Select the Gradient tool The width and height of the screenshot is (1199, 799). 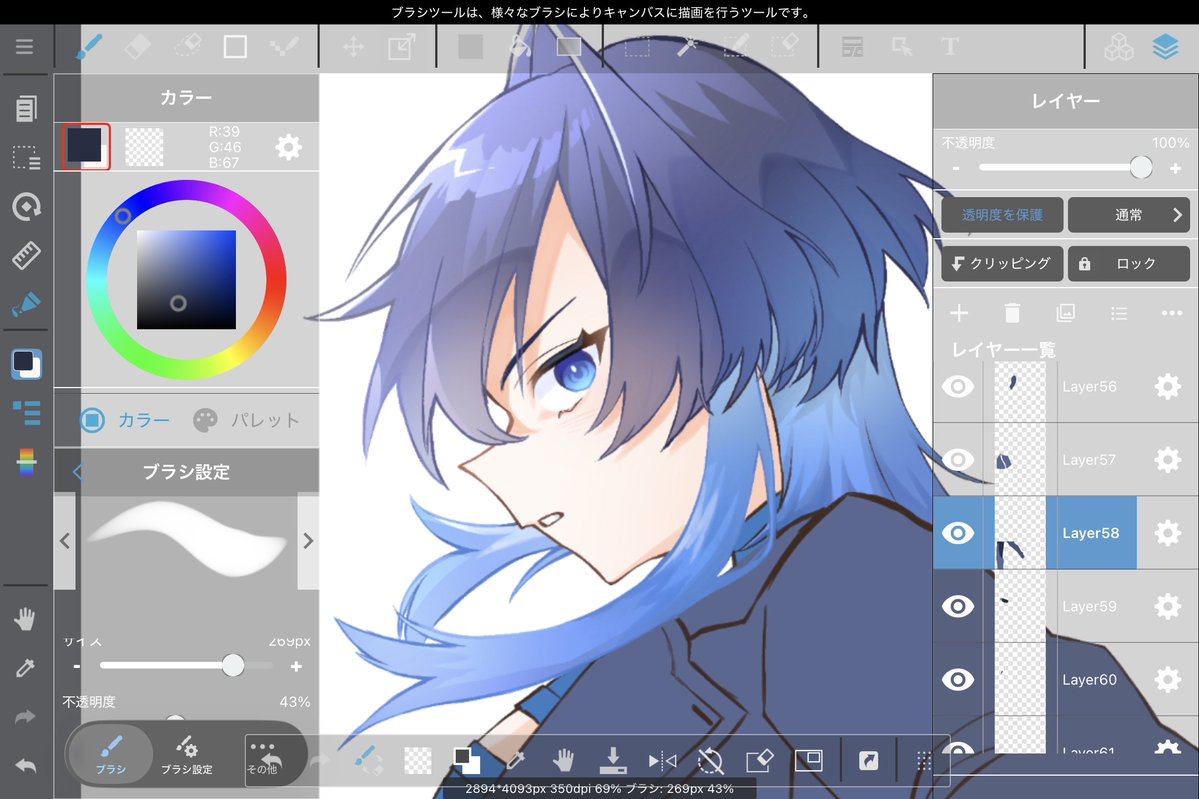coord(569,47)
